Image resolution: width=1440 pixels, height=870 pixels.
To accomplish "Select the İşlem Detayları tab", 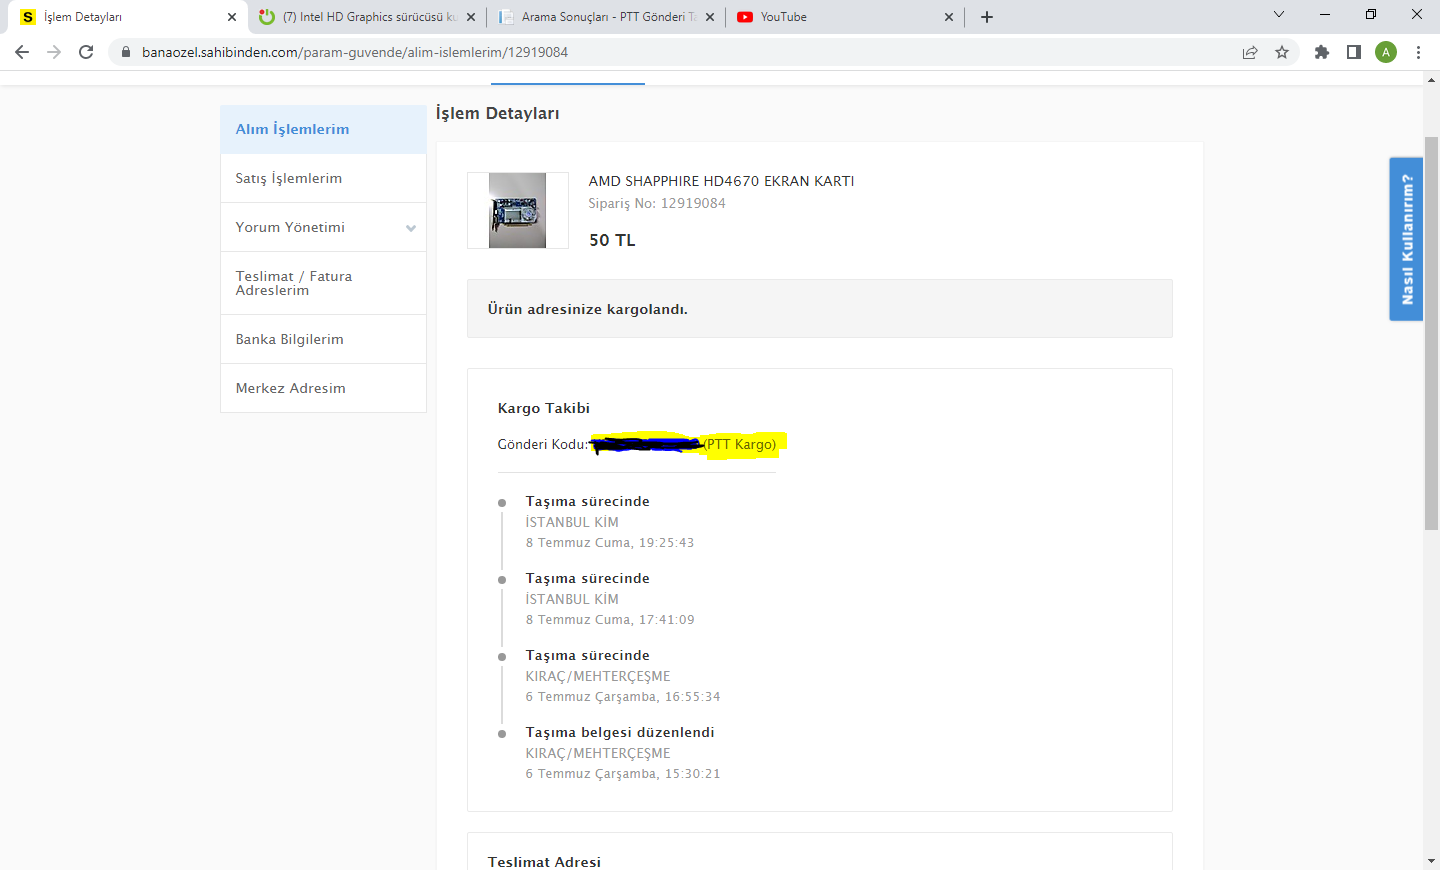I will click(x=128, y=17).
